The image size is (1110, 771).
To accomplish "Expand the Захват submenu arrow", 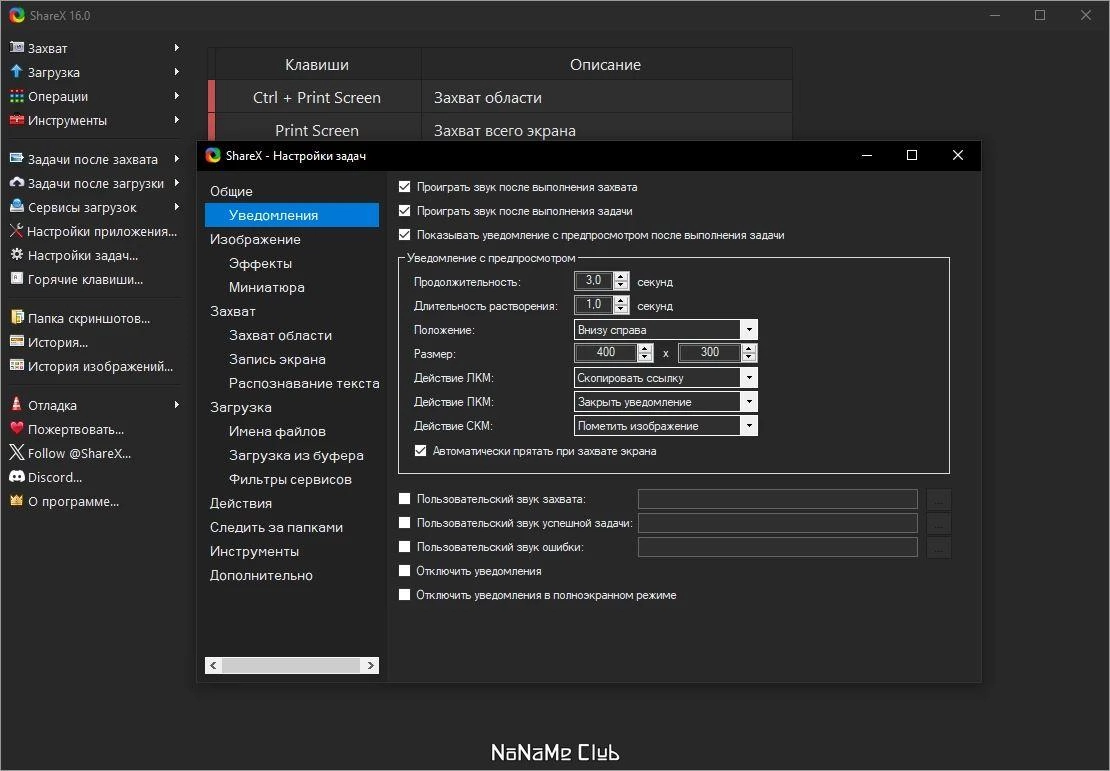I will point(177,47).
